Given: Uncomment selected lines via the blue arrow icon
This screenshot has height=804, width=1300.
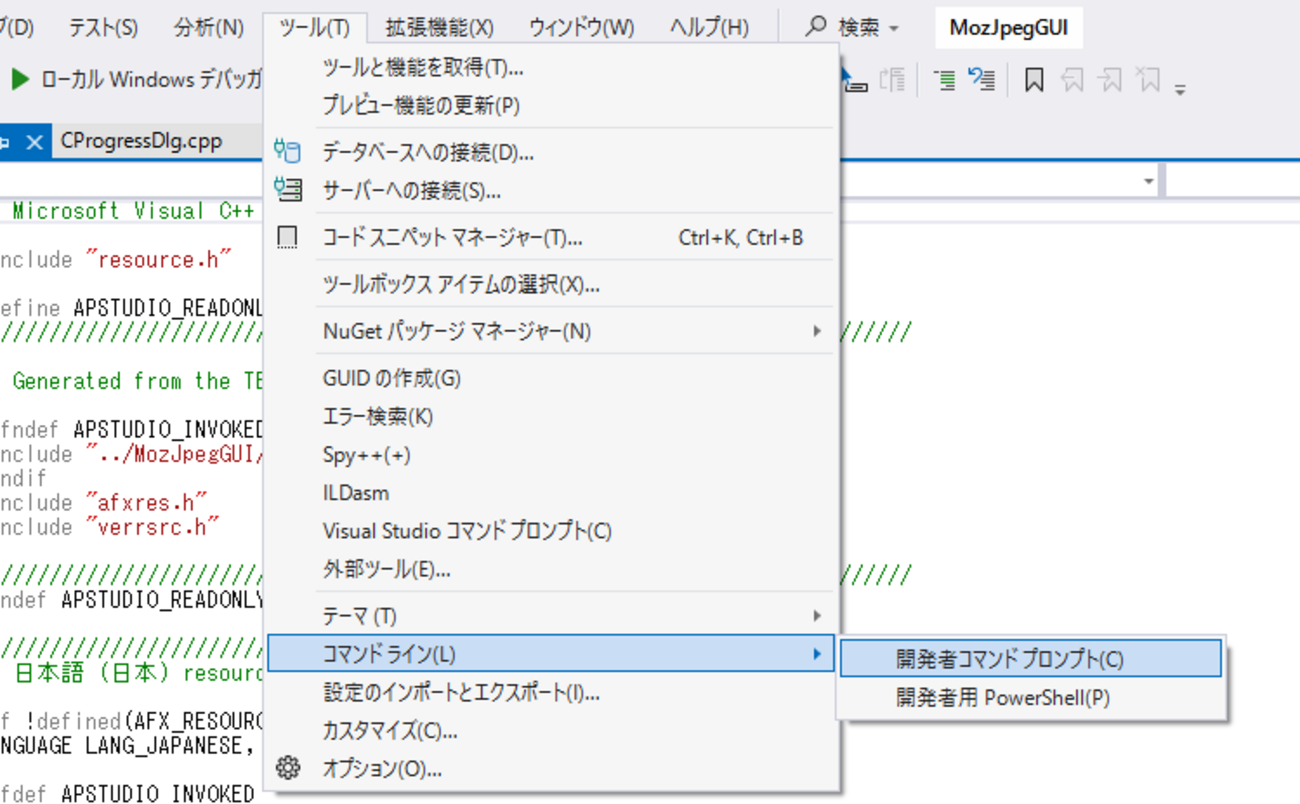Looking at the screenshot, I should 982,79.
